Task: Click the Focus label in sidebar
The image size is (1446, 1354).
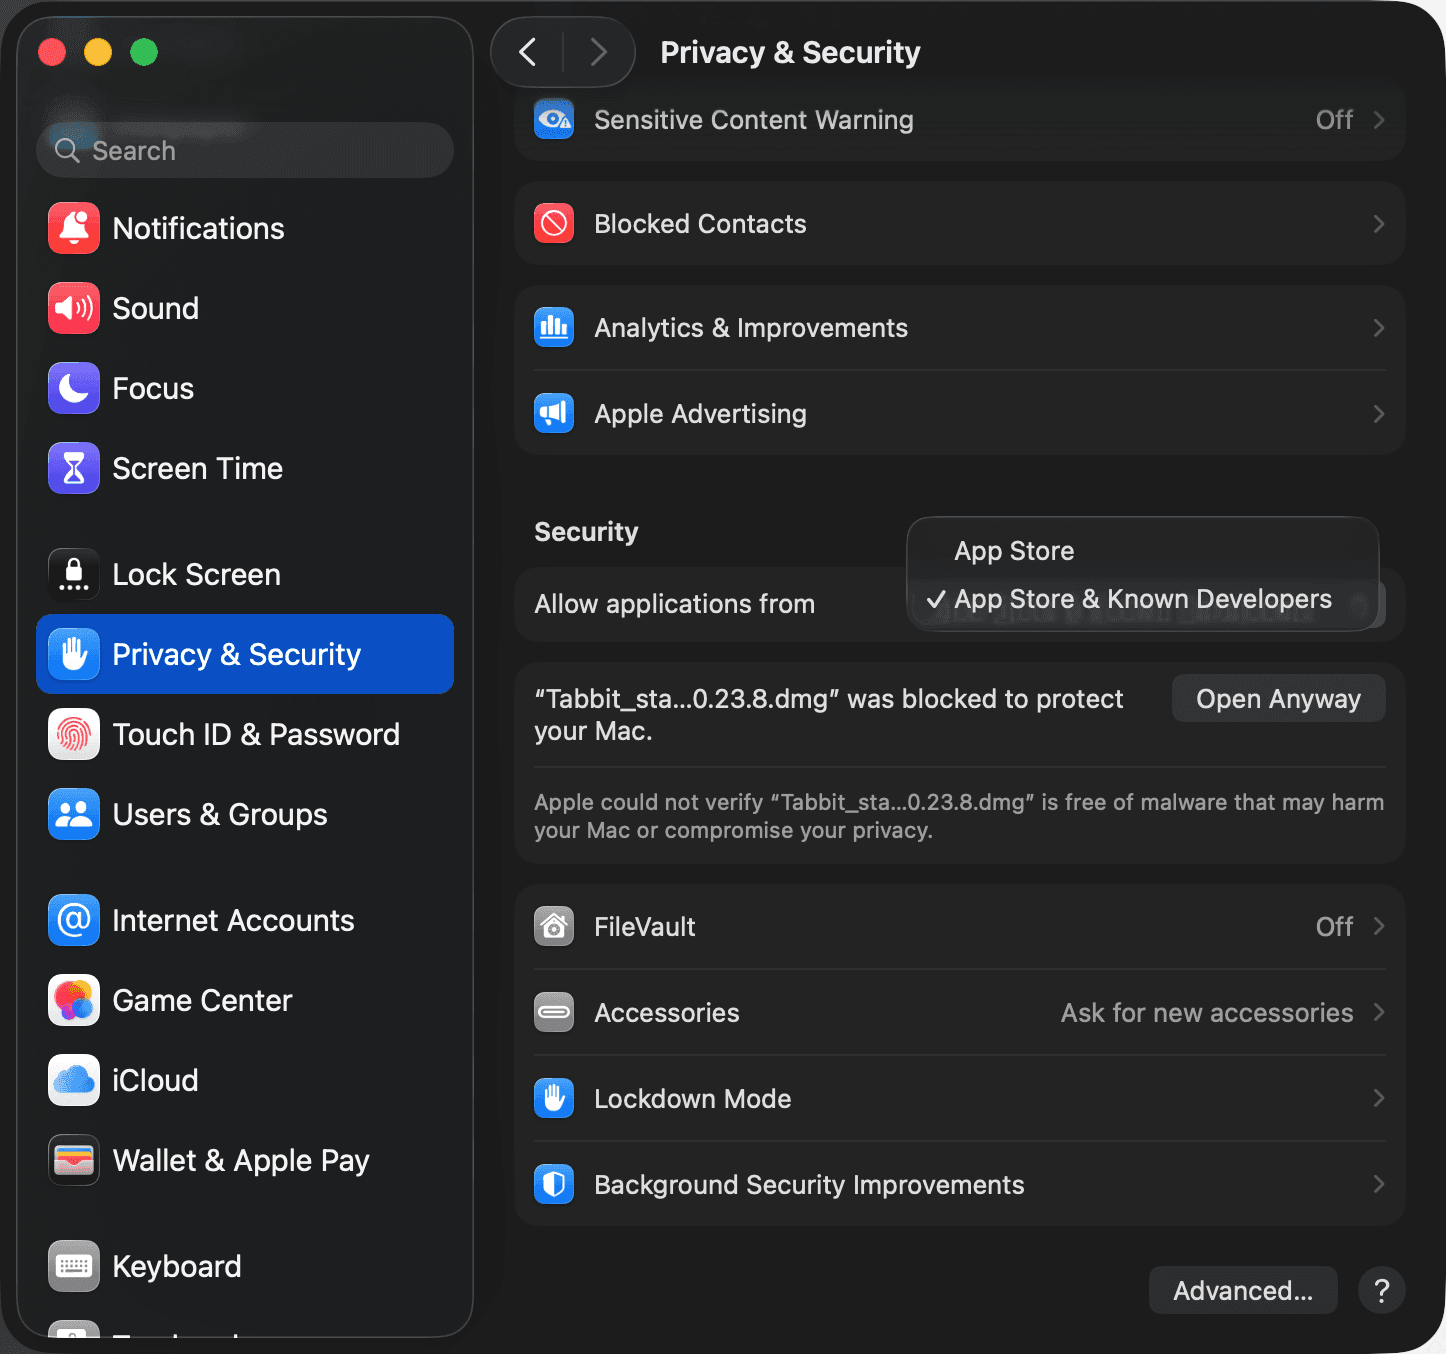Action: [153, 388]
